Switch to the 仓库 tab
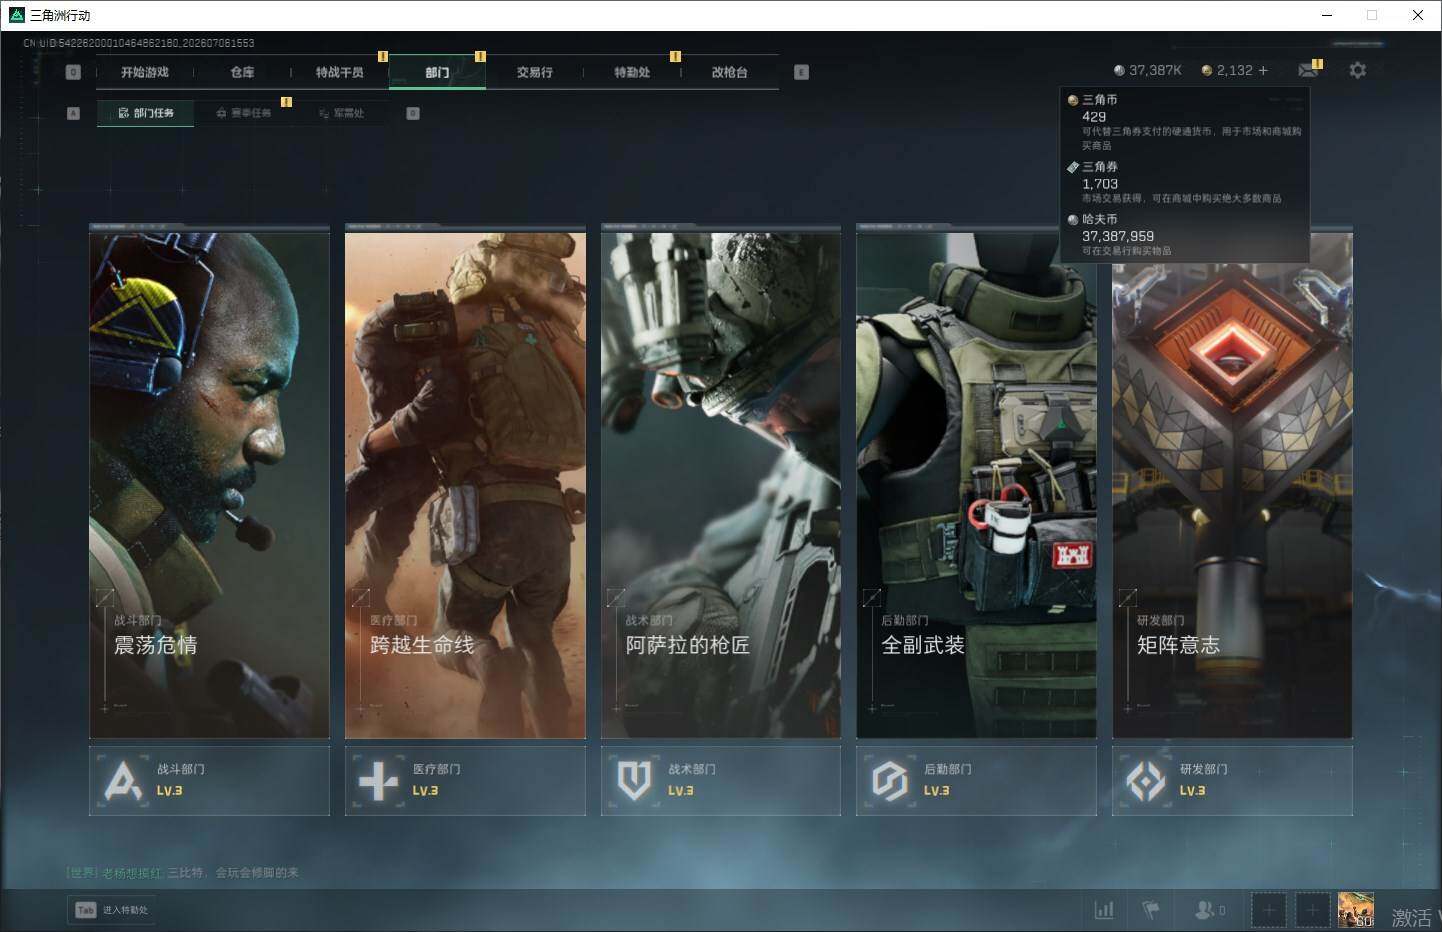Image resolution: width=1442 pixels, height=932 pixels. 242,72
